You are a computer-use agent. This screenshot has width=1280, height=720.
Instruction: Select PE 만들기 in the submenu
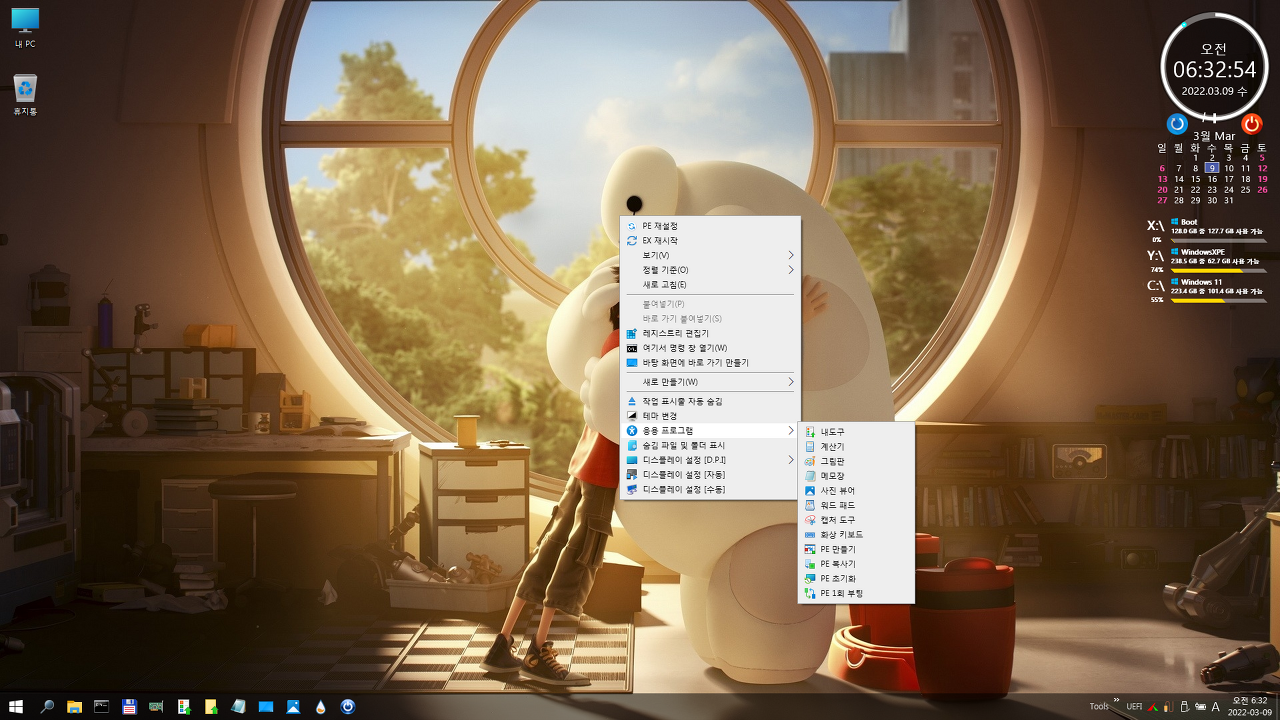(x=856, y=549)
